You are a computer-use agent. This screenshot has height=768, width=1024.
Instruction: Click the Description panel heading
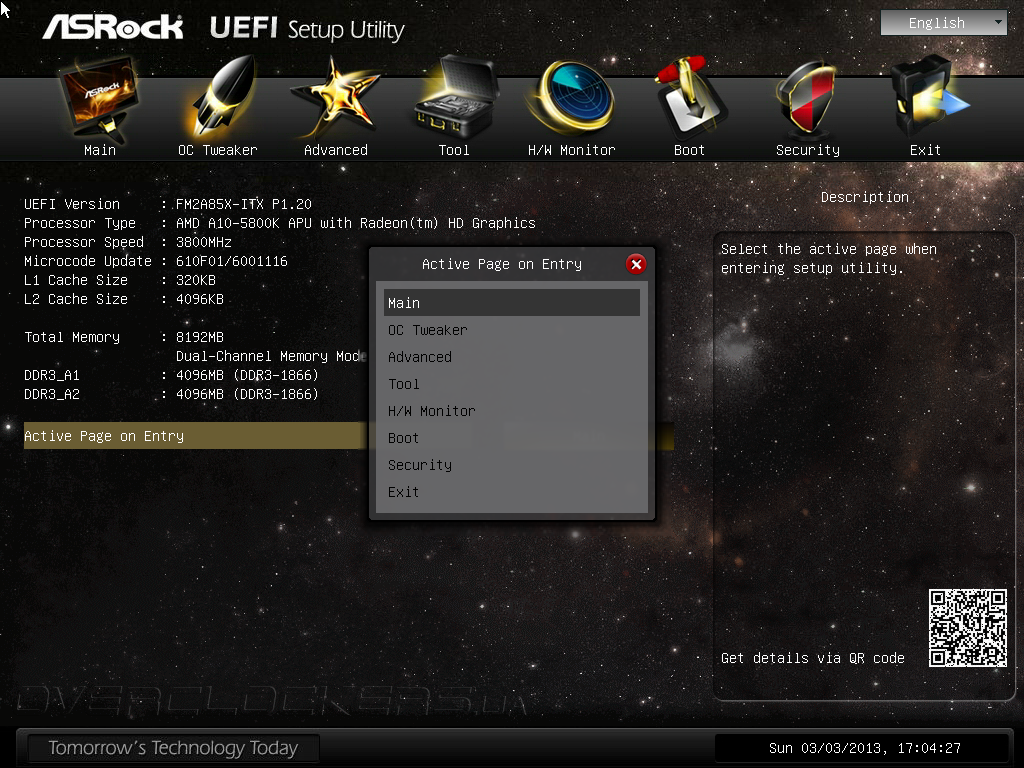point(865,197)
